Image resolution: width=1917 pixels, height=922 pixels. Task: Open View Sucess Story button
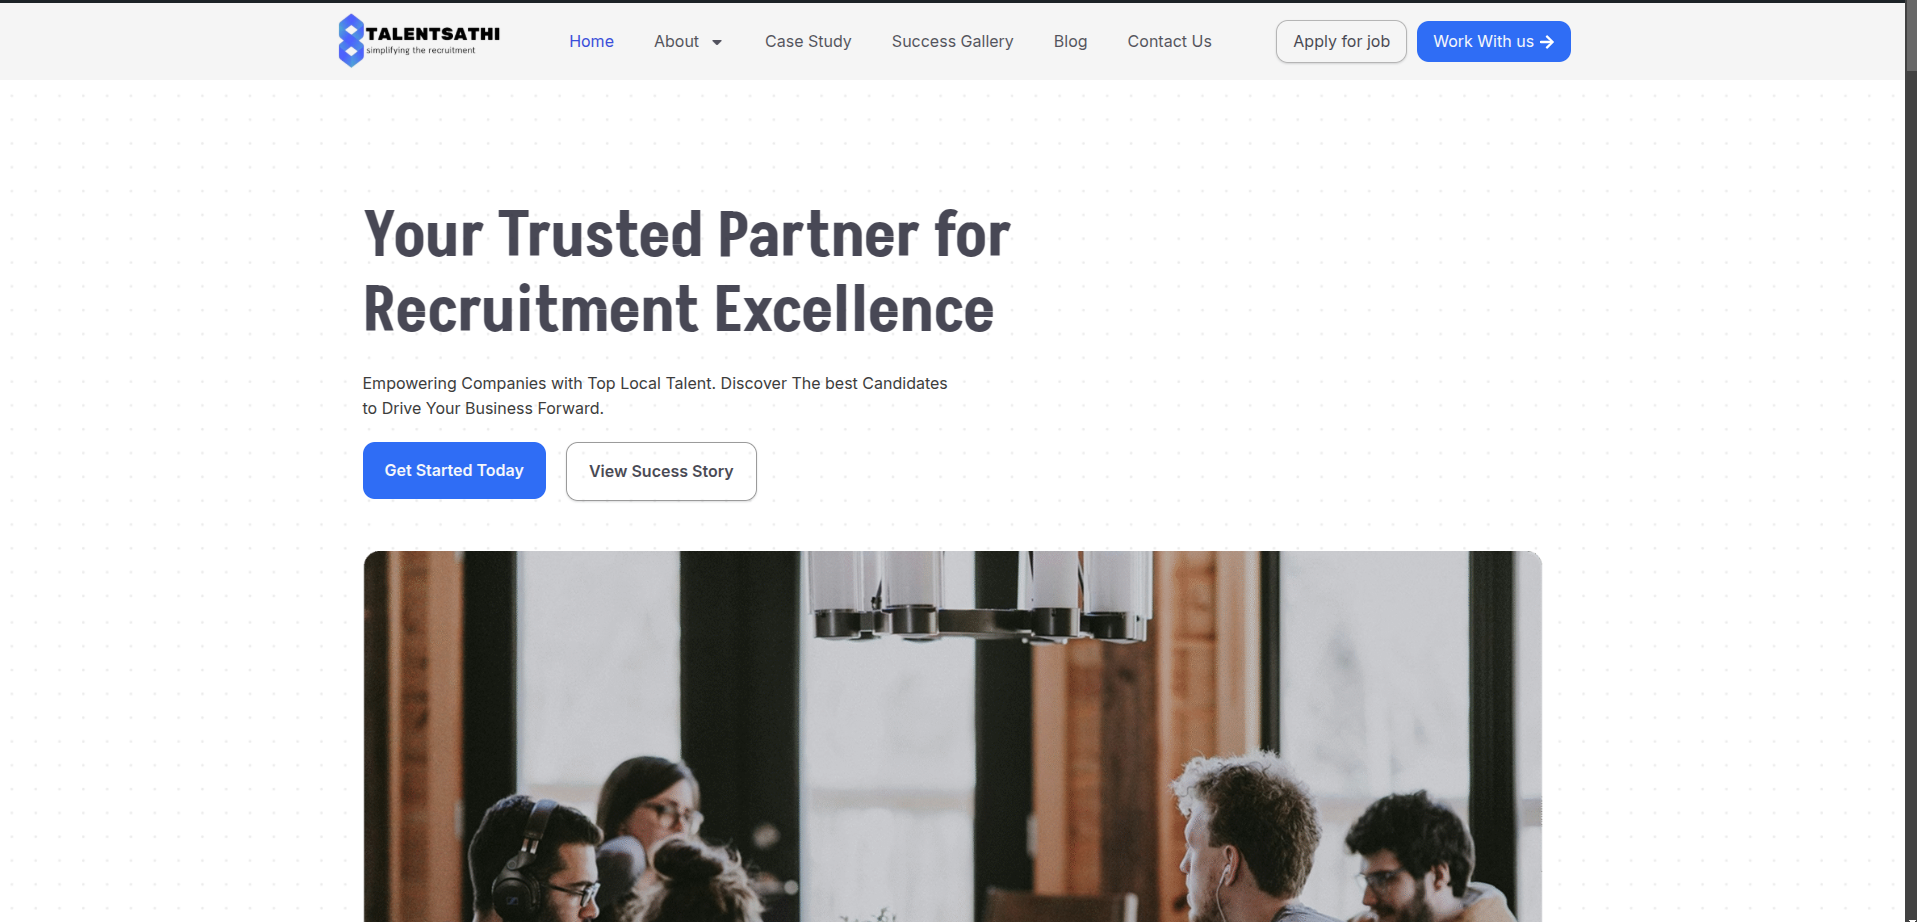[x=661, y=471]
